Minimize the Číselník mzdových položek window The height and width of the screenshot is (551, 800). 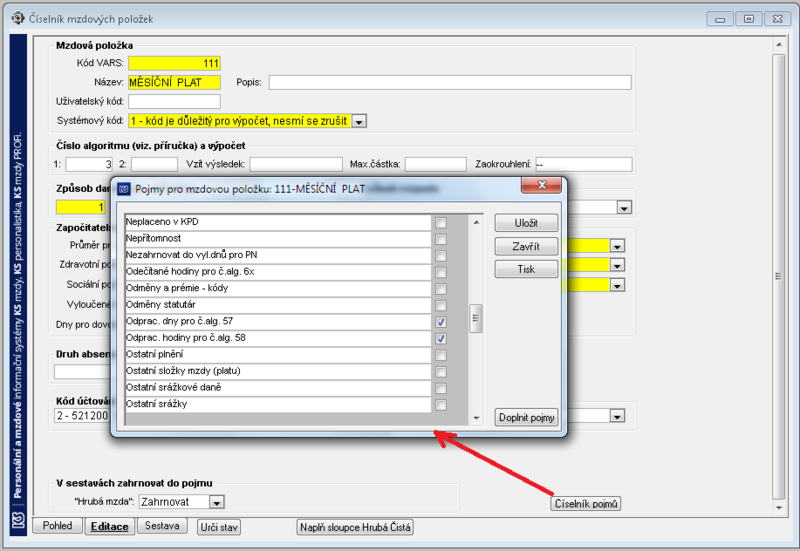(720, 19)
